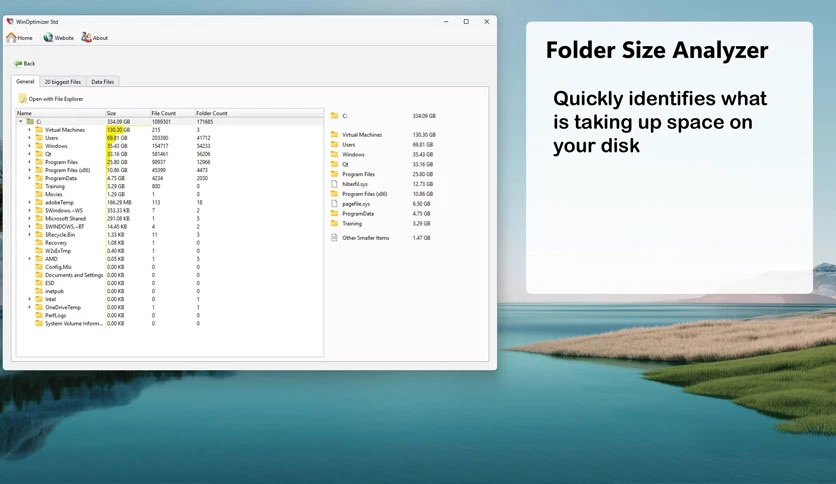Sort by the Name column header
Image resolution: width=836 pixels, height=484 pixels.
pos(61,113)
